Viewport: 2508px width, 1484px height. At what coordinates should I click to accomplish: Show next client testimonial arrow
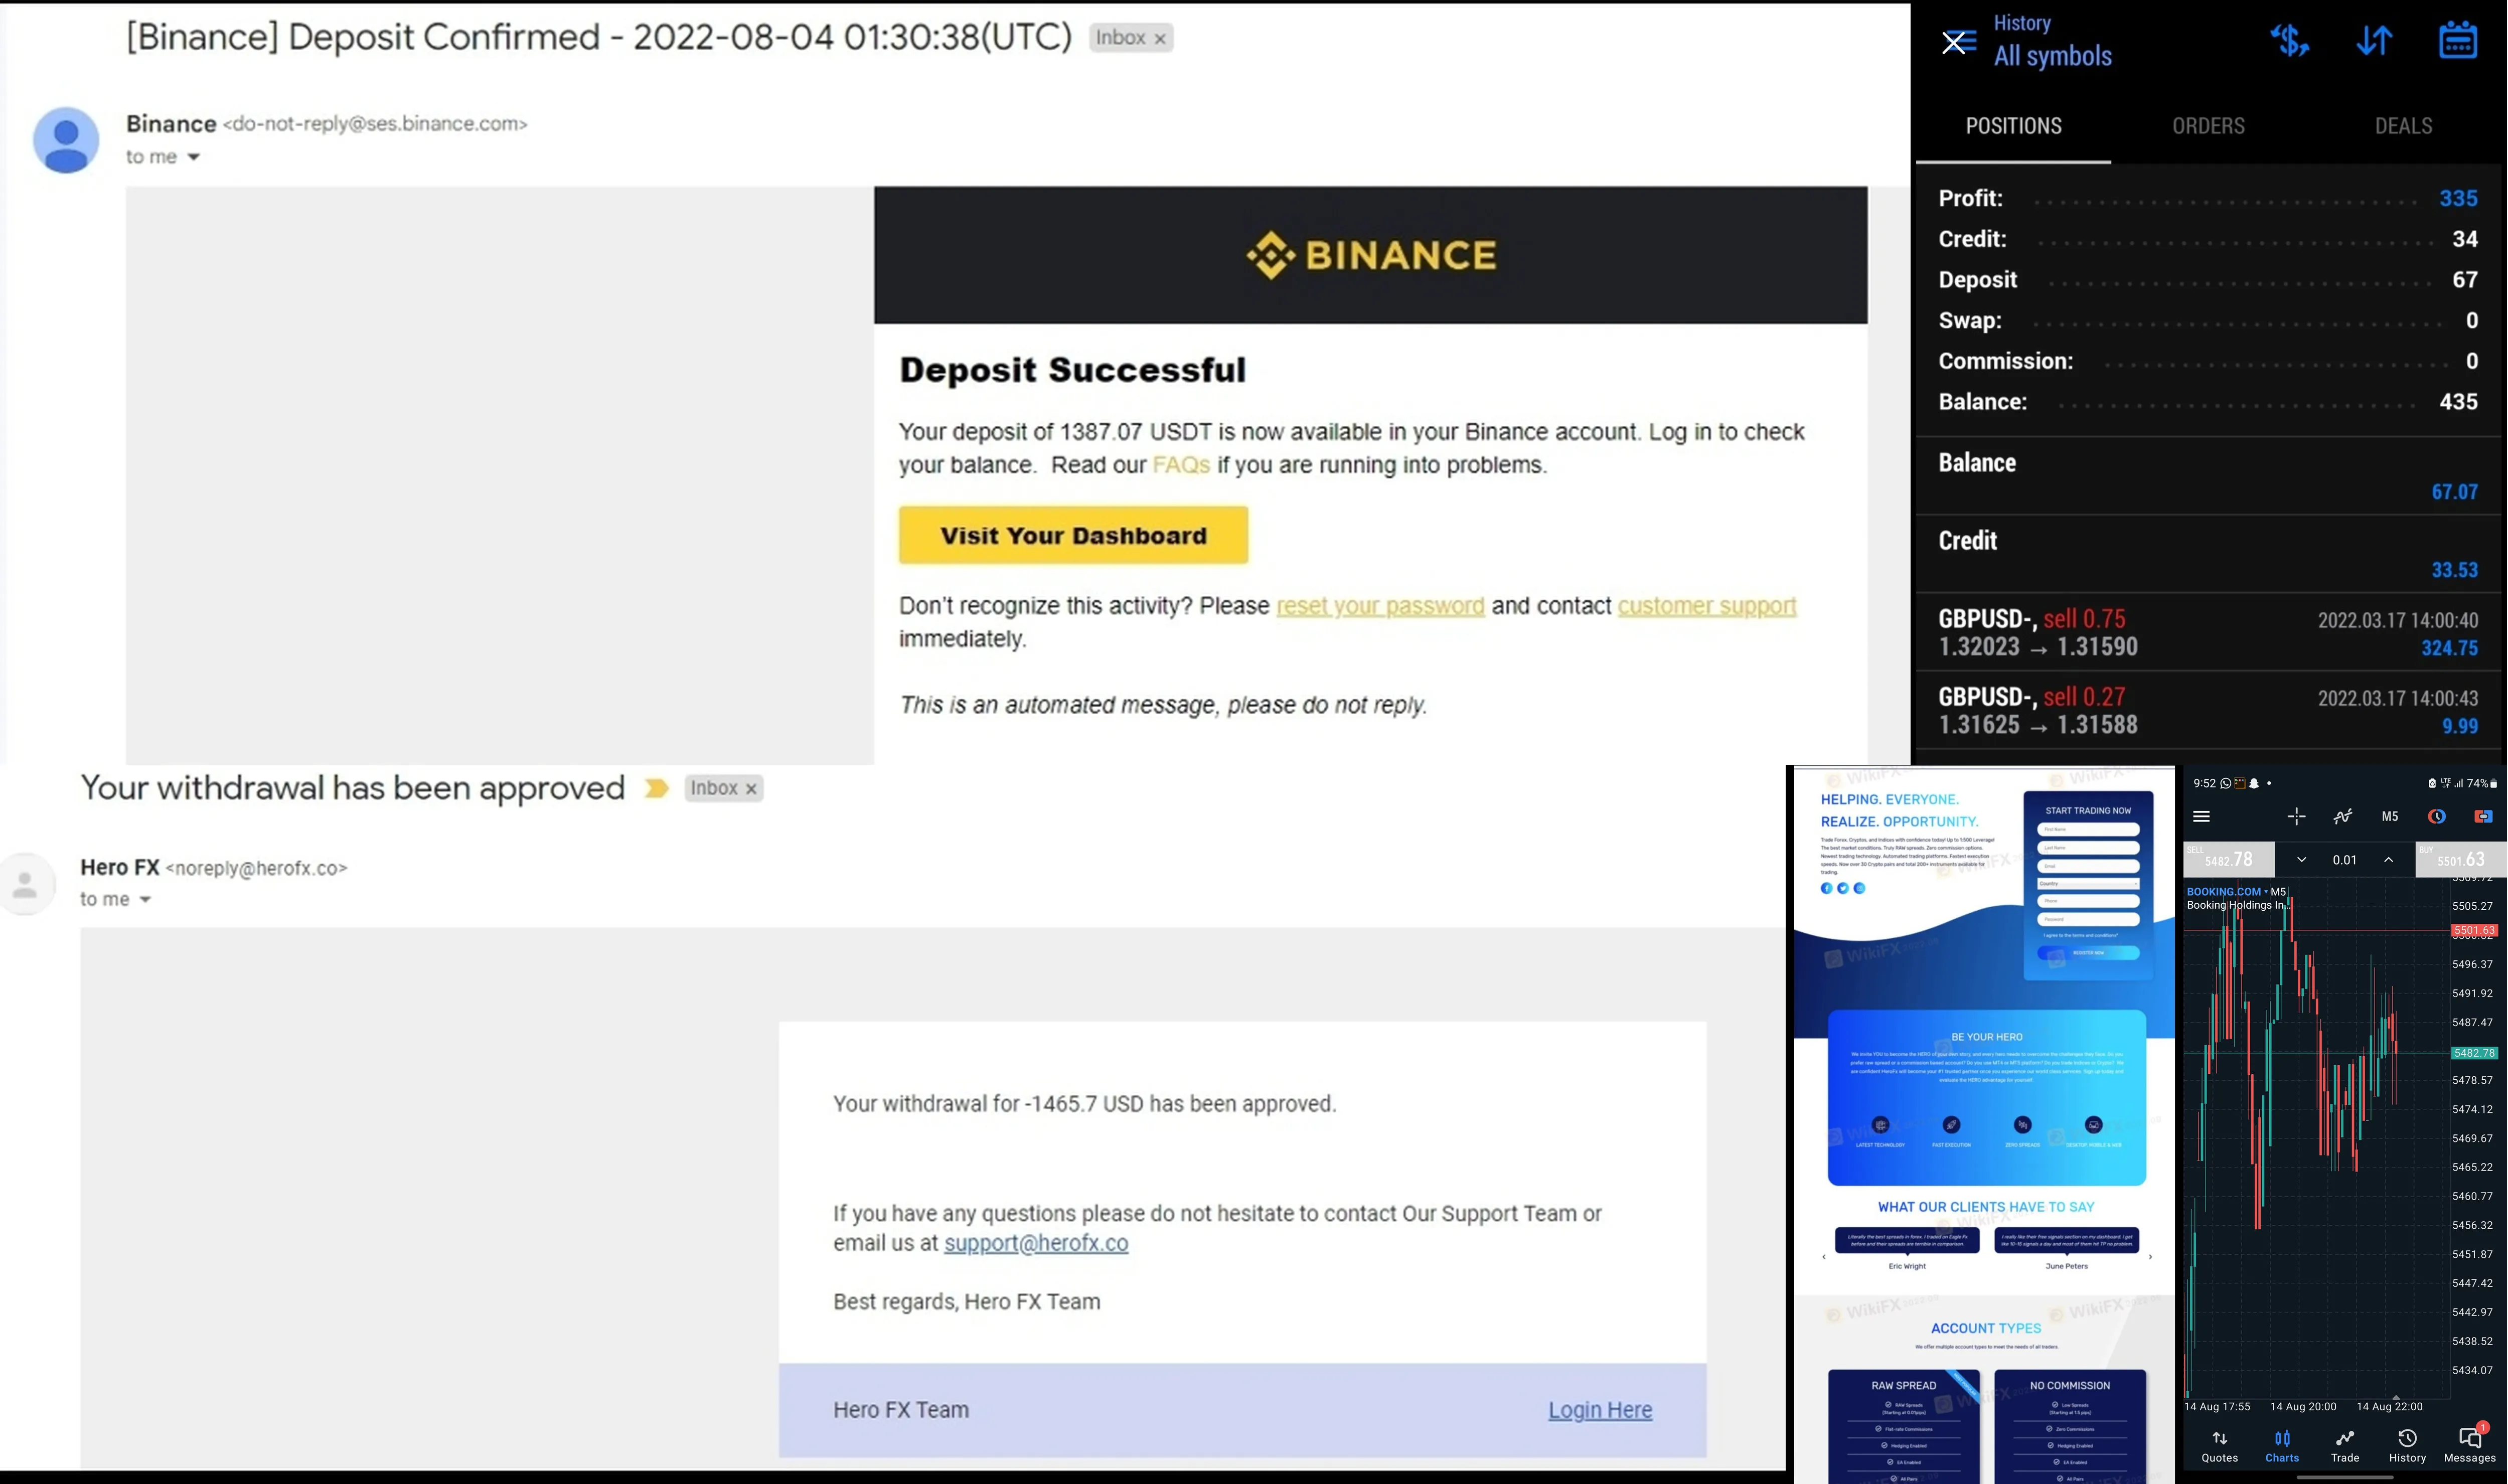tap(2151, 1257)
